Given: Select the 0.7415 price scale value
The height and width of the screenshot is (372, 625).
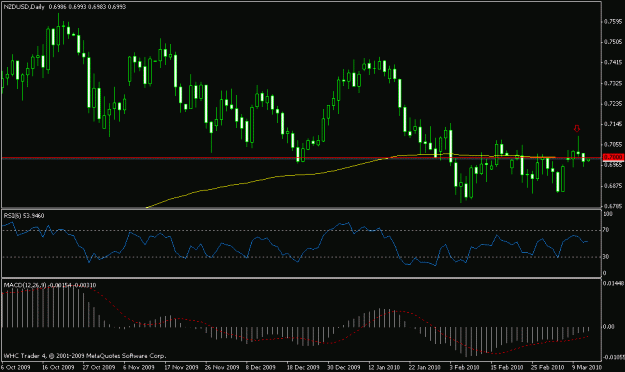Looking at the screenshot, I should 614,62.
